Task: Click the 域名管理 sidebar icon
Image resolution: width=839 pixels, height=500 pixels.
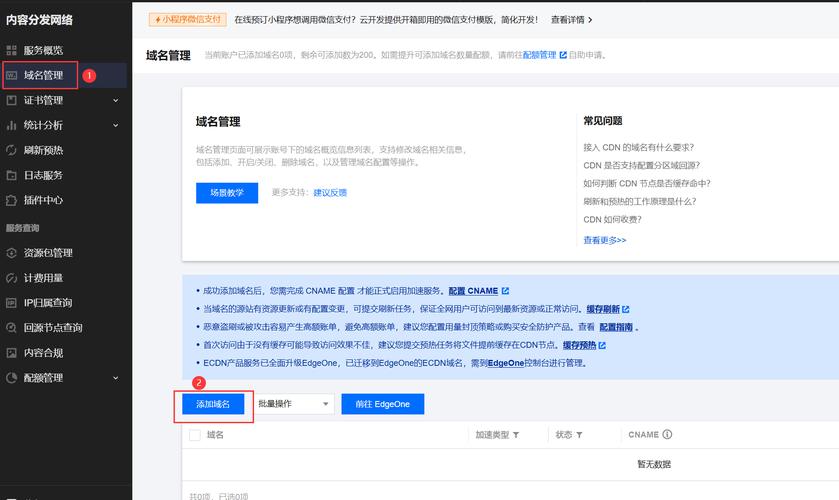Action: tap(11, 75)
